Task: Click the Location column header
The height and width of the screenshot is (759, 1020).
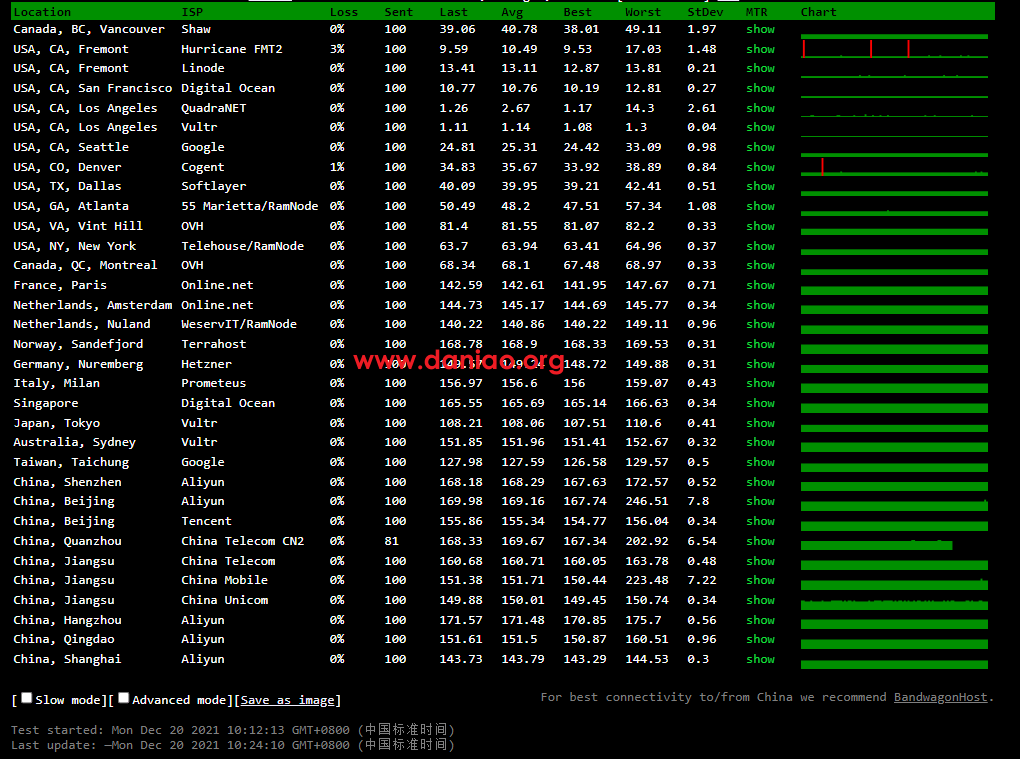Action: point(42,12)
